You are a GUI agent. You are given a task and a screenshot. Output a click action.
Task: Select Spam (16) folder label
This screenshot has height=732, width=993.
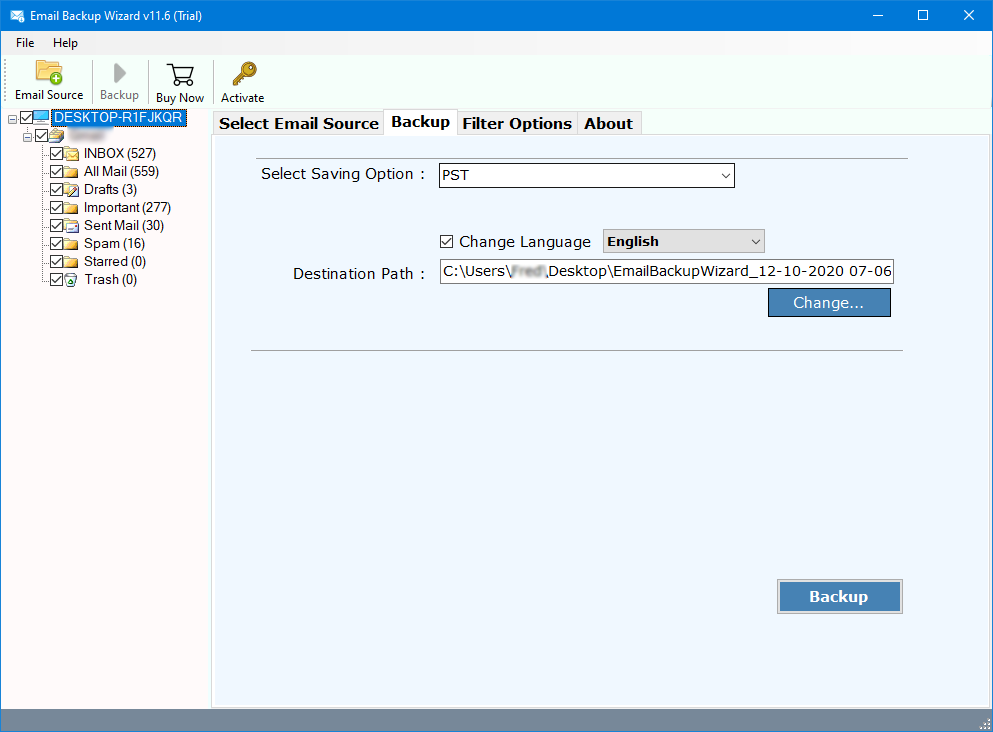tap(115, 244)
